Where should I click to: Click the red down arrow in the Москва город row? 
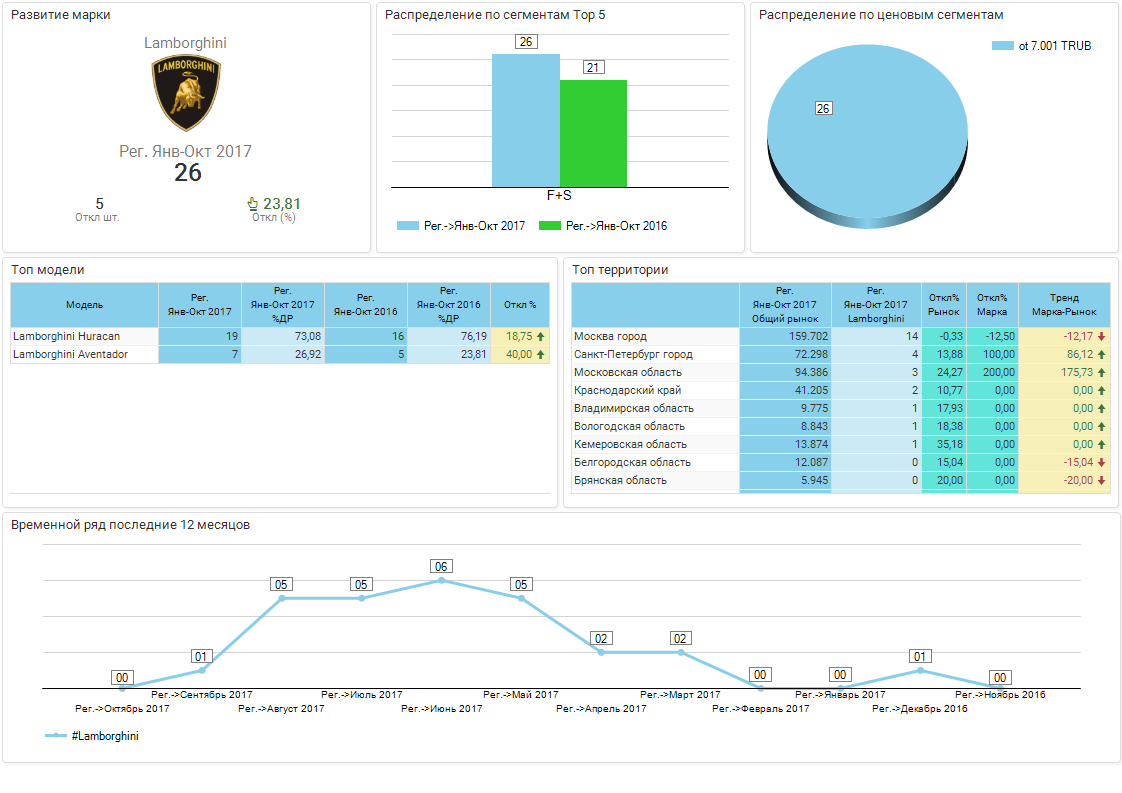(1101, 336)
